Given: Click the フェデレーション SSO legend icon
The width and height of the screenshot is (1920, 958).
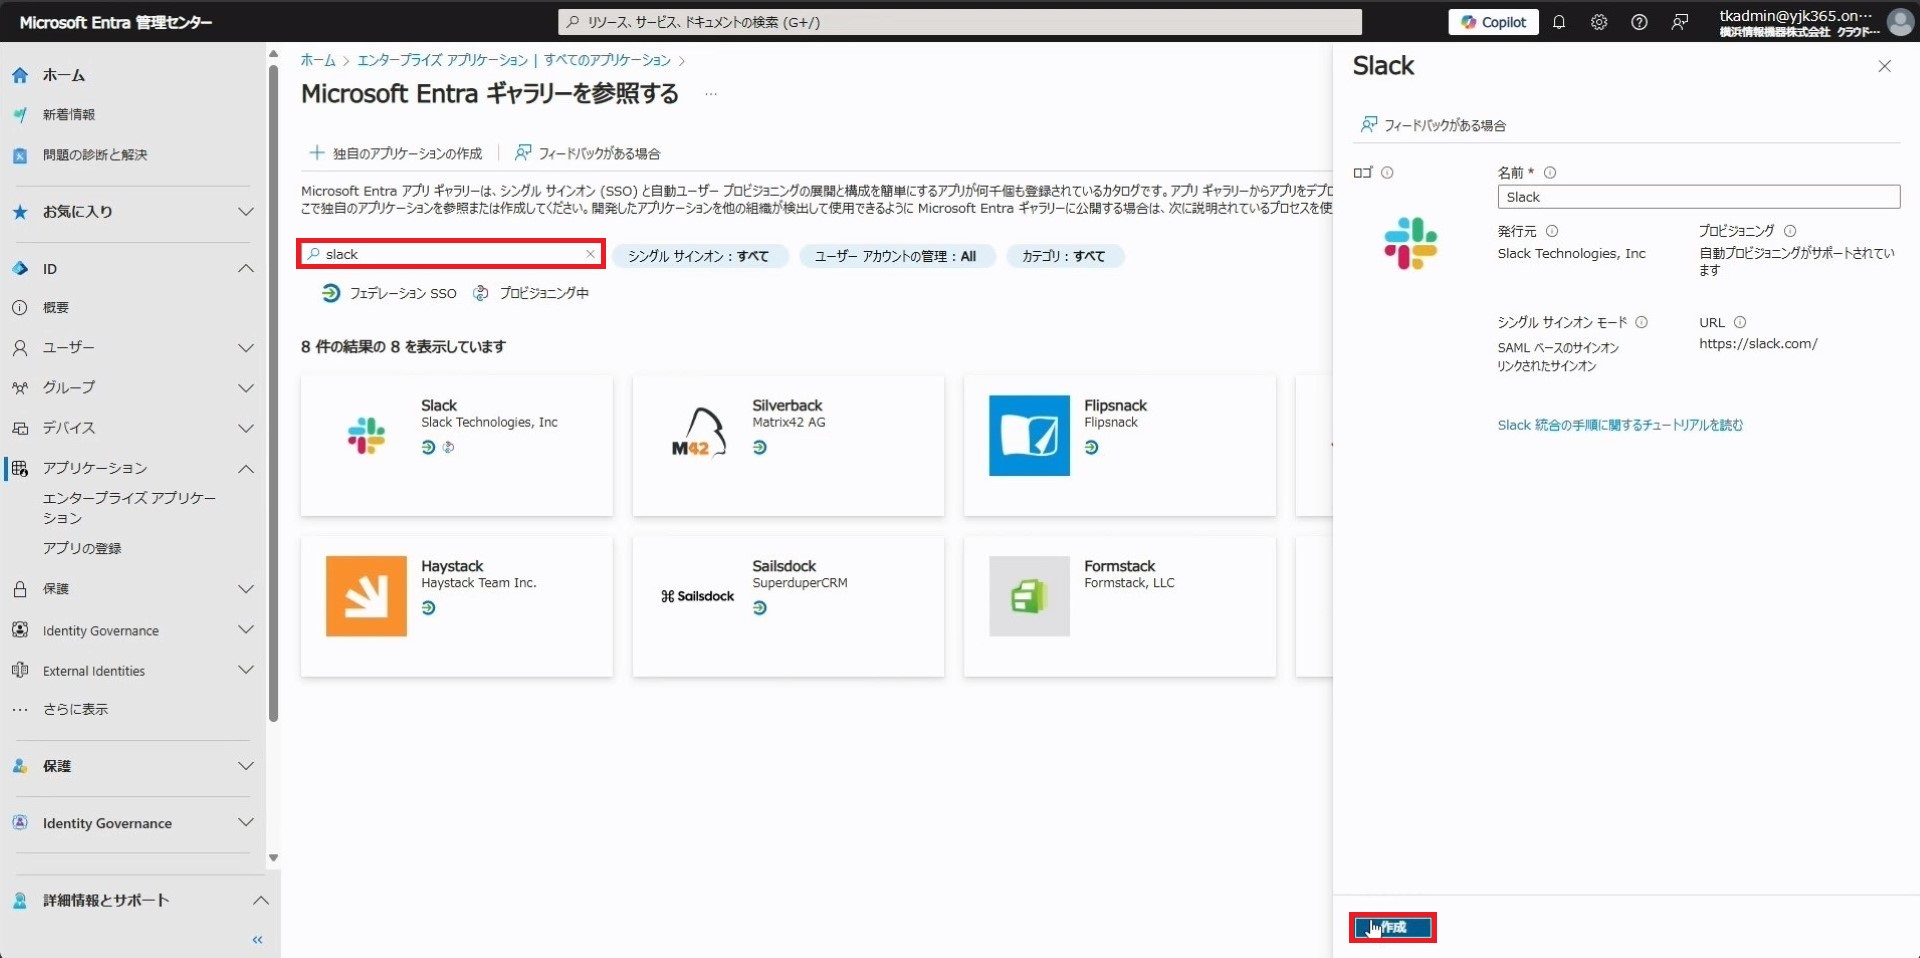Looking at the screenshot, I should point(331,293).
